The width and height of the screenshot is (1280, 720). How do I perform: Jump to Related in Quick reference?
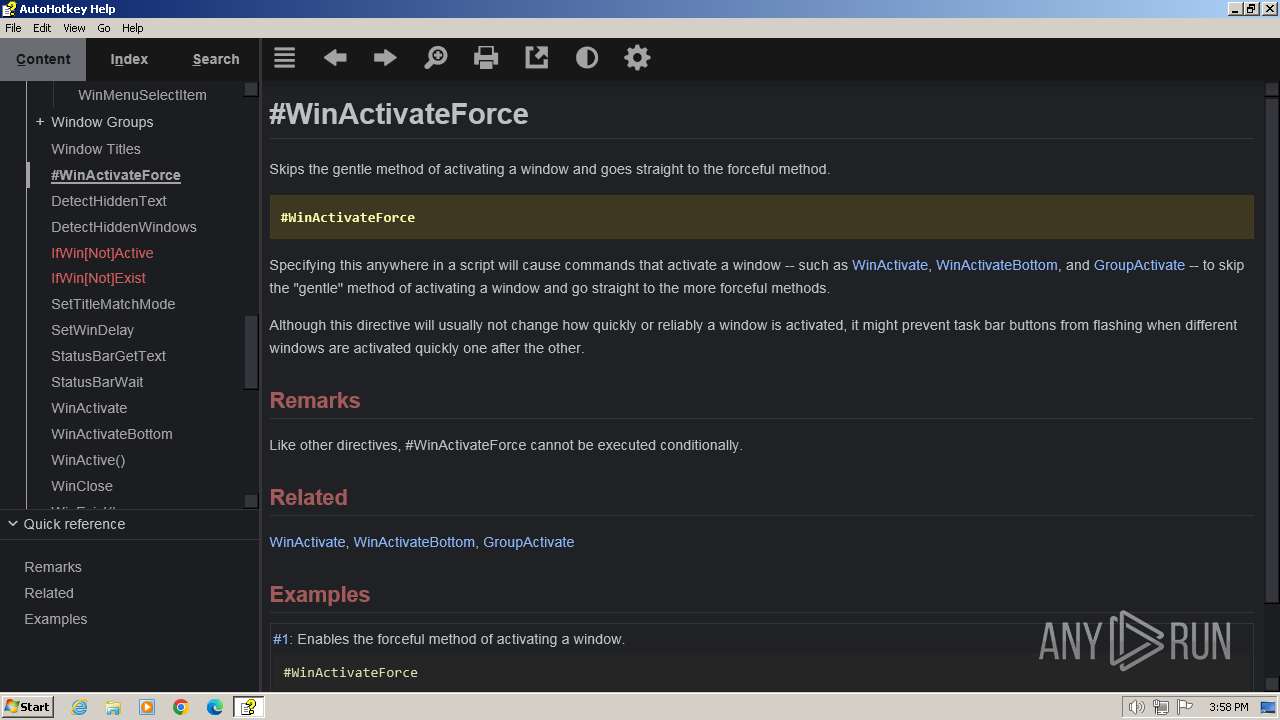49,593
